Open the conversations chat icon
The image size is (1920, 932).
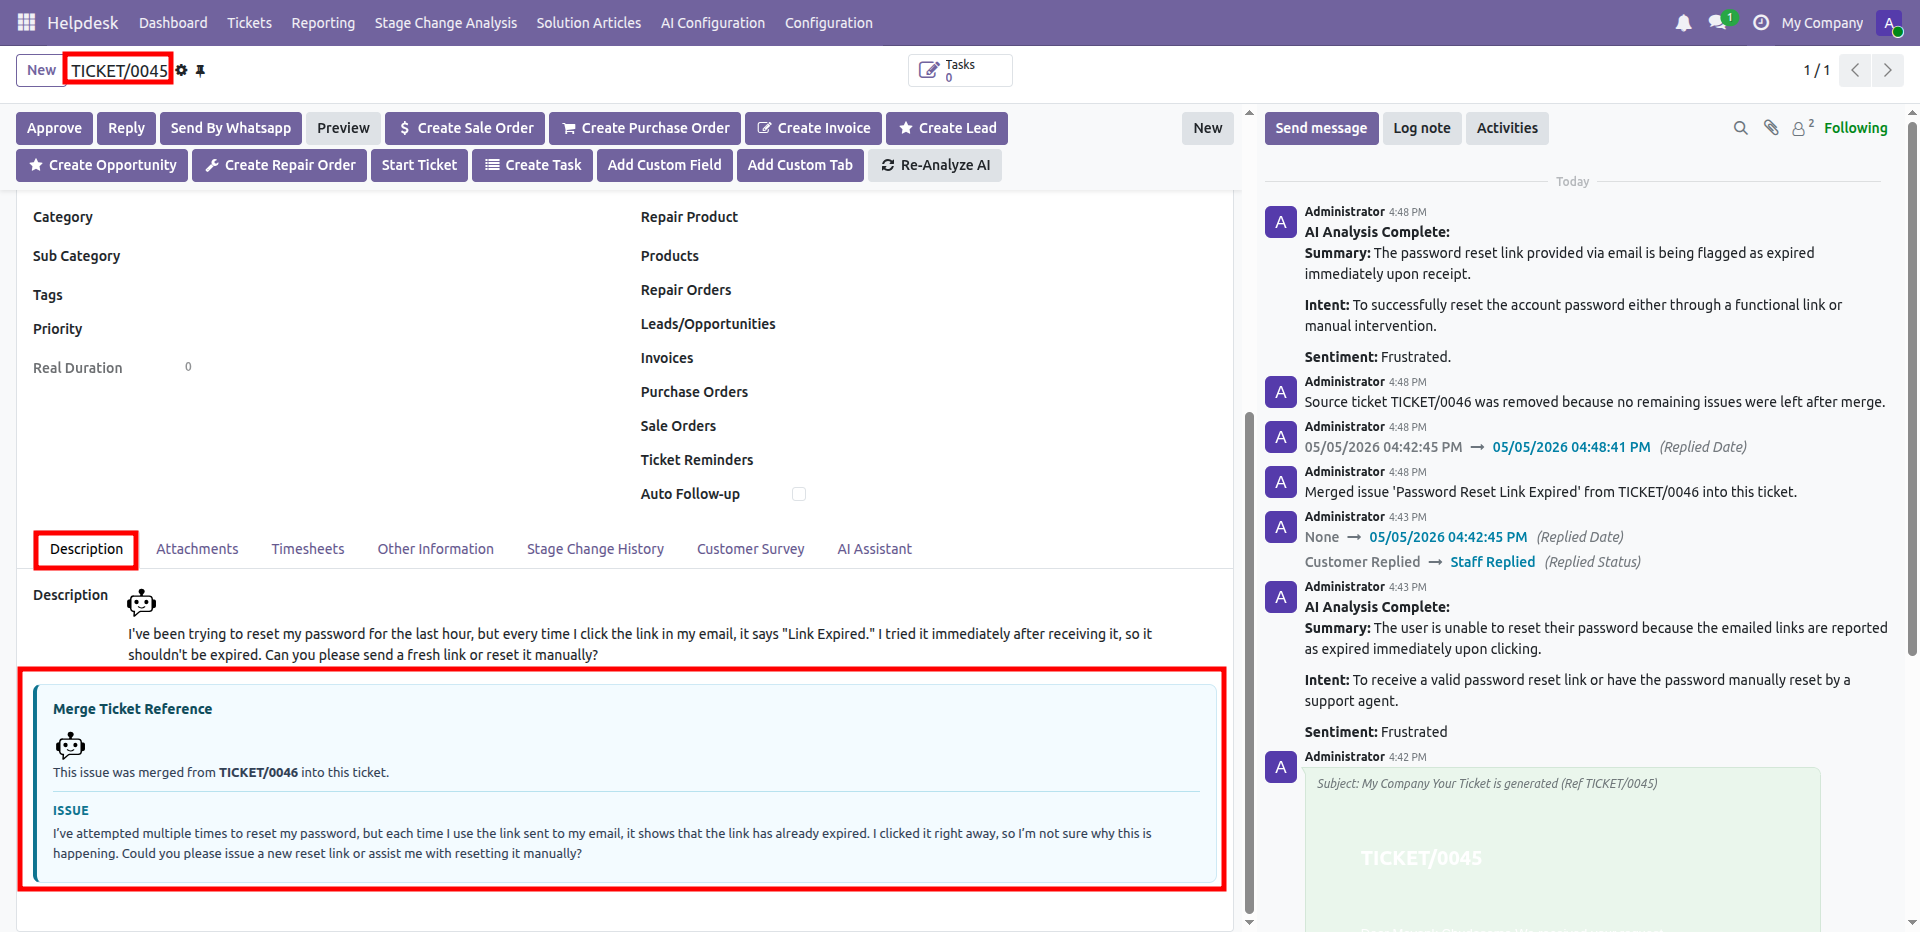point(1719,22)
